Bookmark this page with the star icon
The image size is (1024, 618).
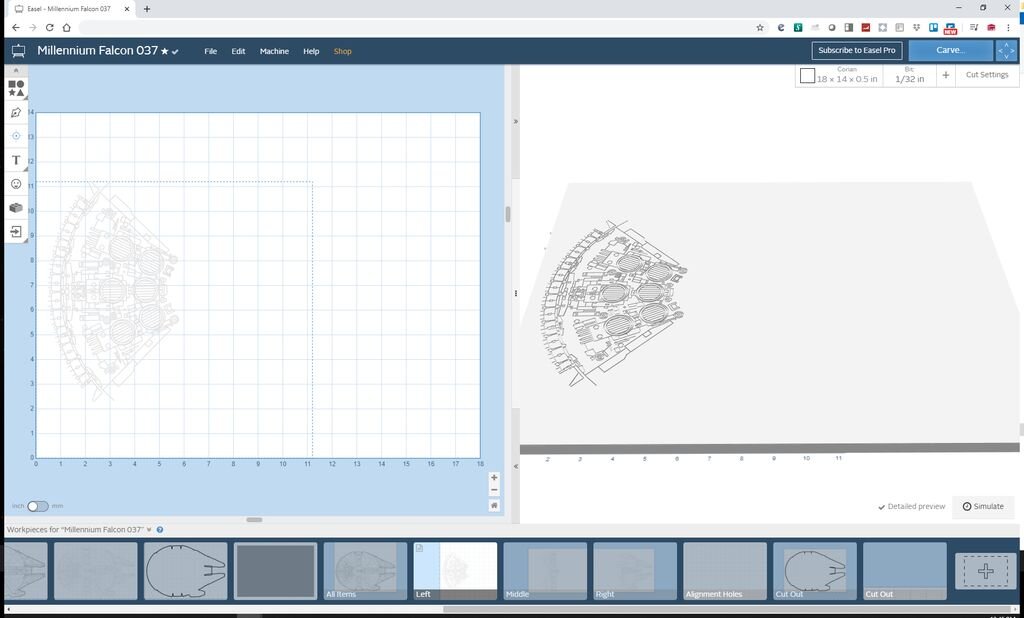pyautogui.click(x=760, y=27)
